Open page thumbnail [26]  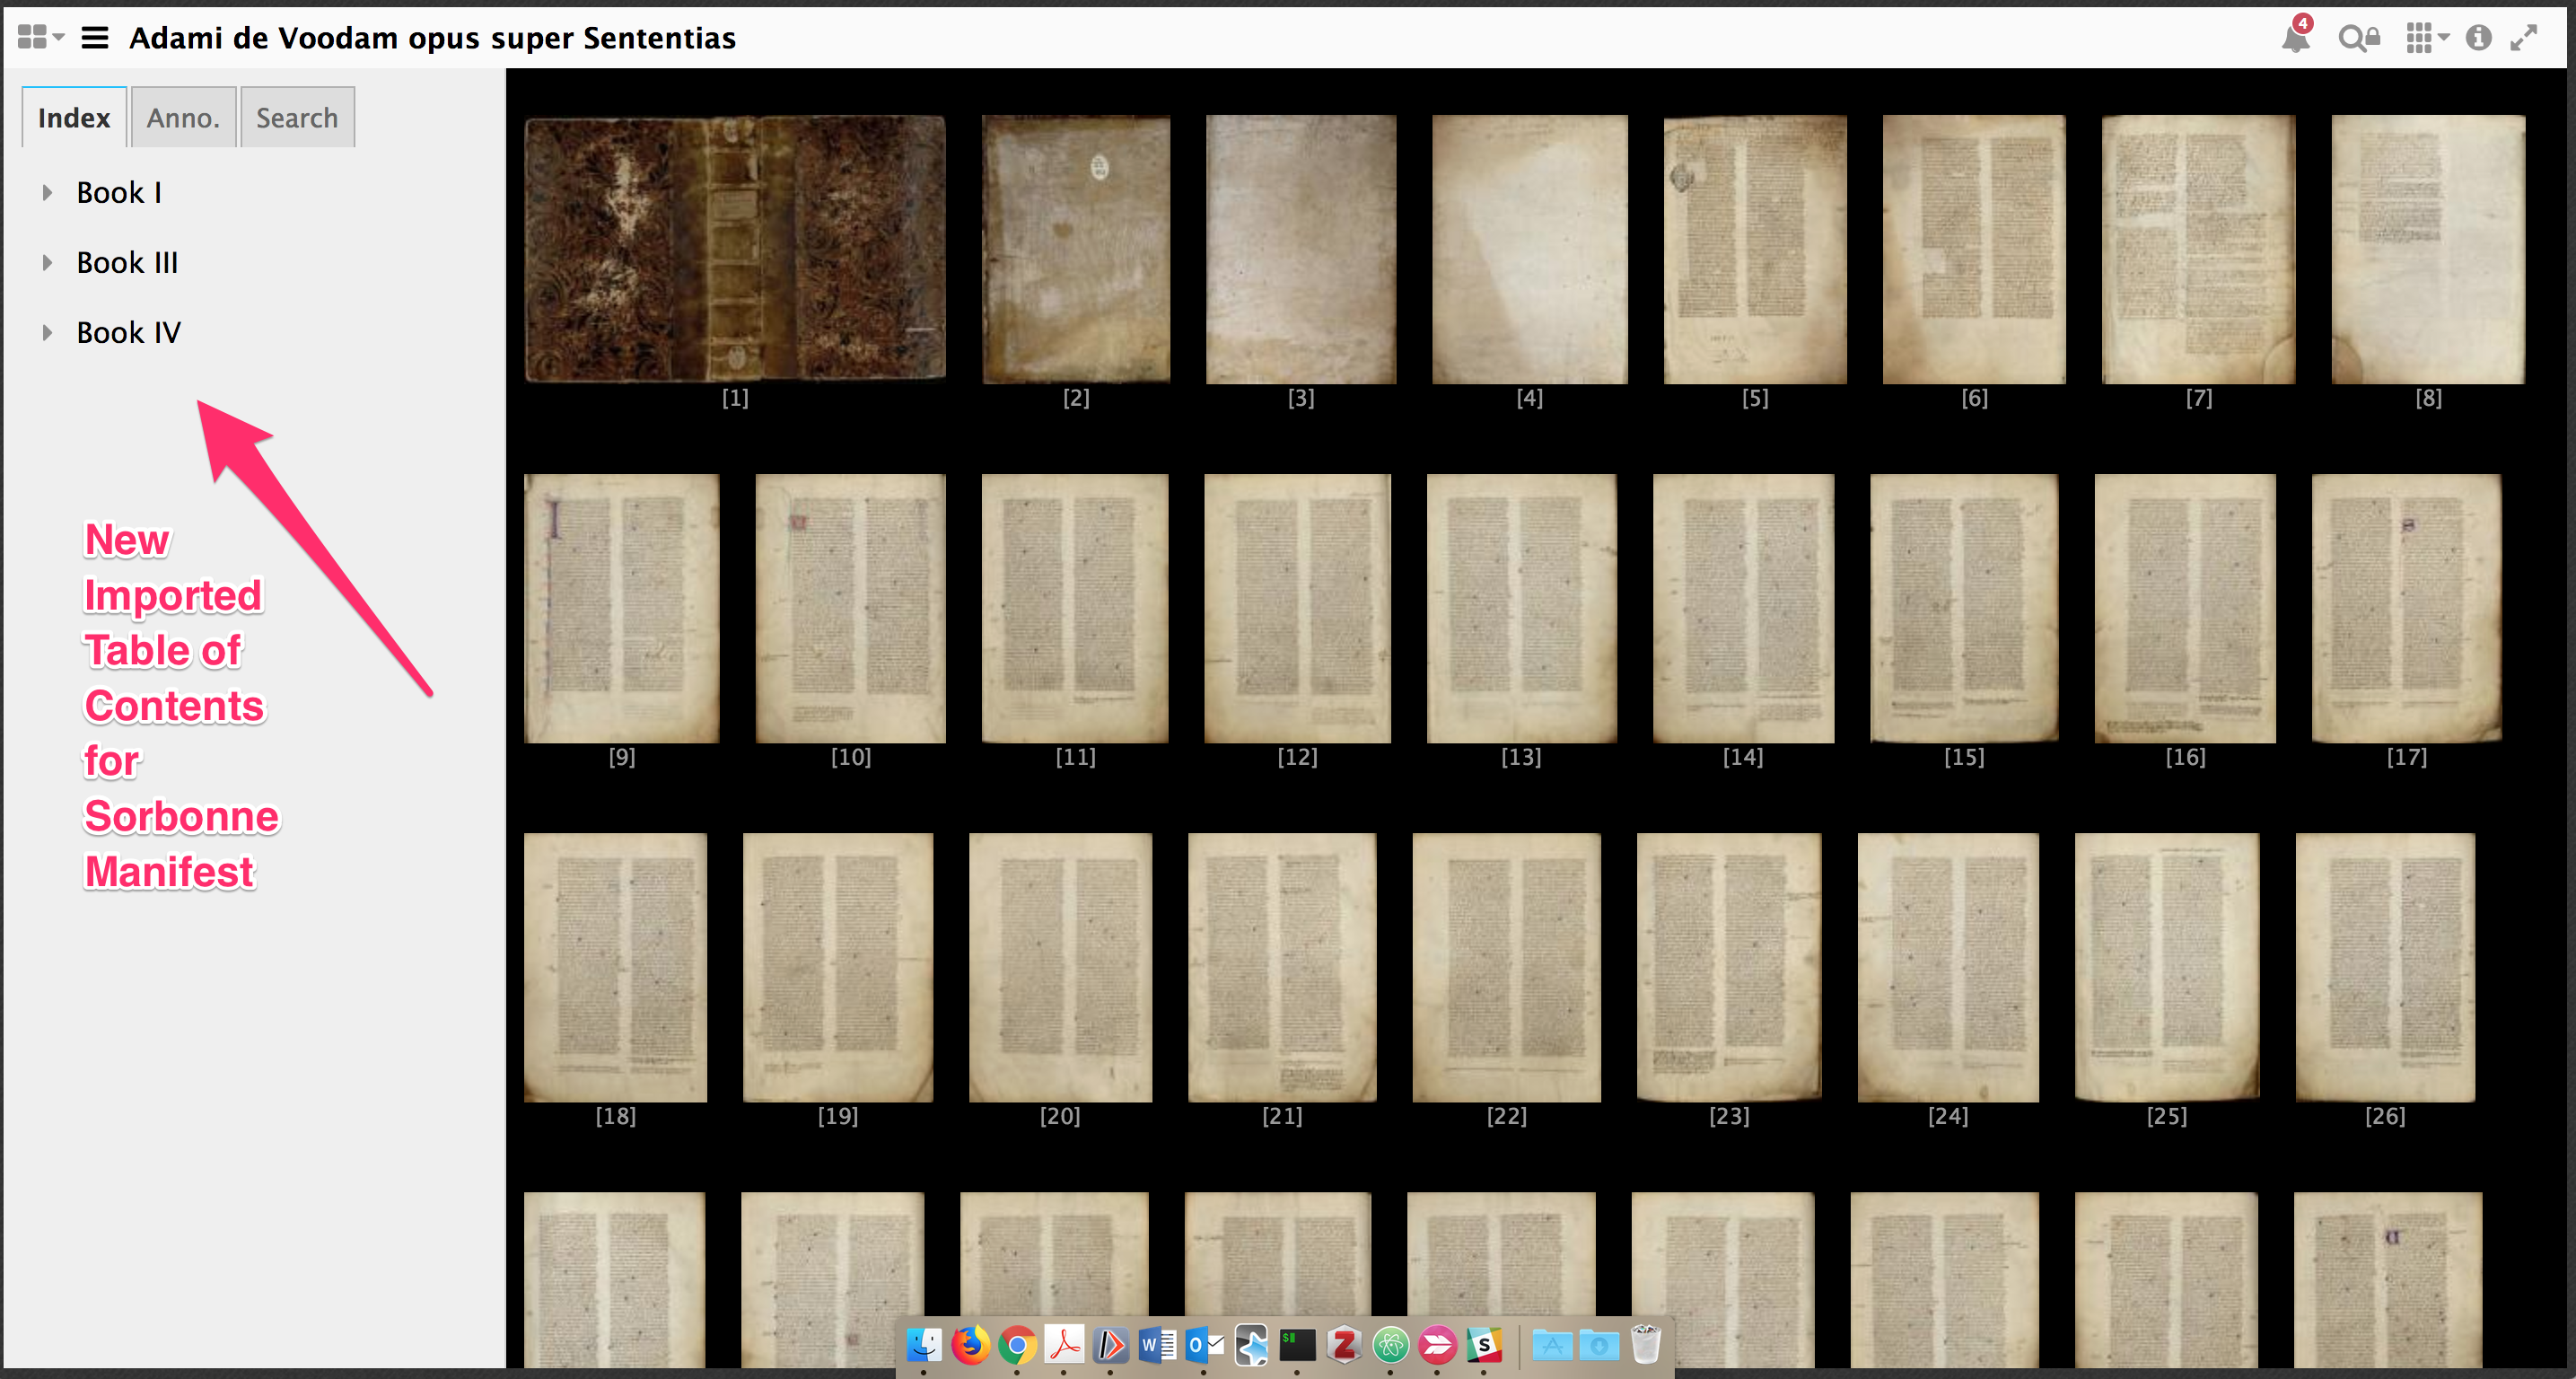(2385, 967)
